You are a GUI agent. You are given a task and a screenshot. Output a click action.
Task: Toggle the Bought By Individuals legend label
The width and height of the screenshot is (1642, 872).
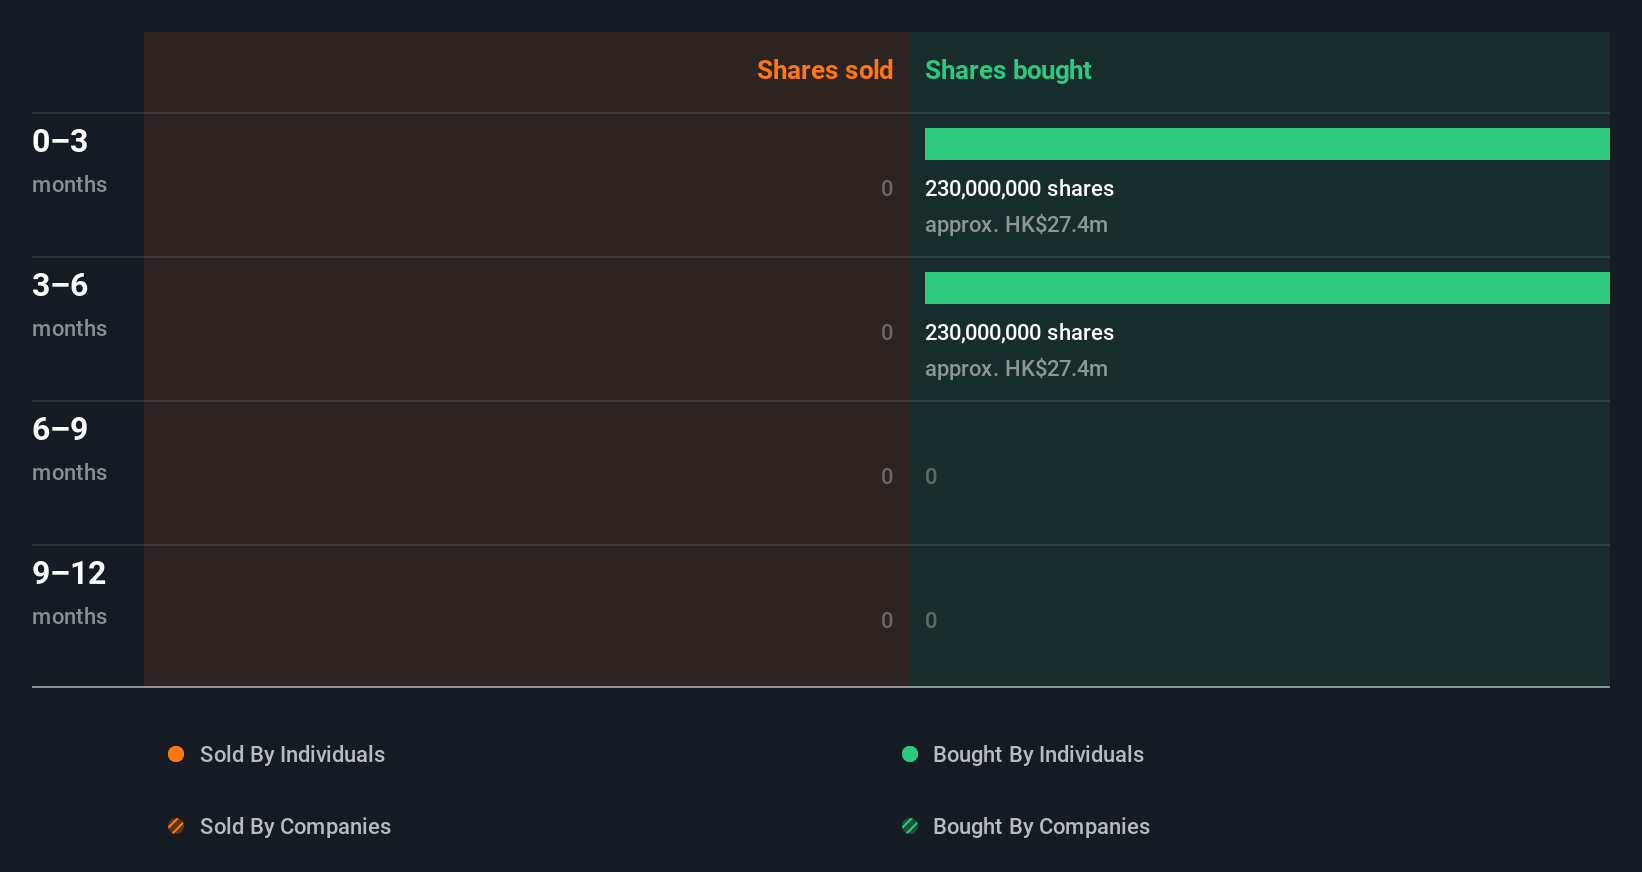(x=1038, y=754)
